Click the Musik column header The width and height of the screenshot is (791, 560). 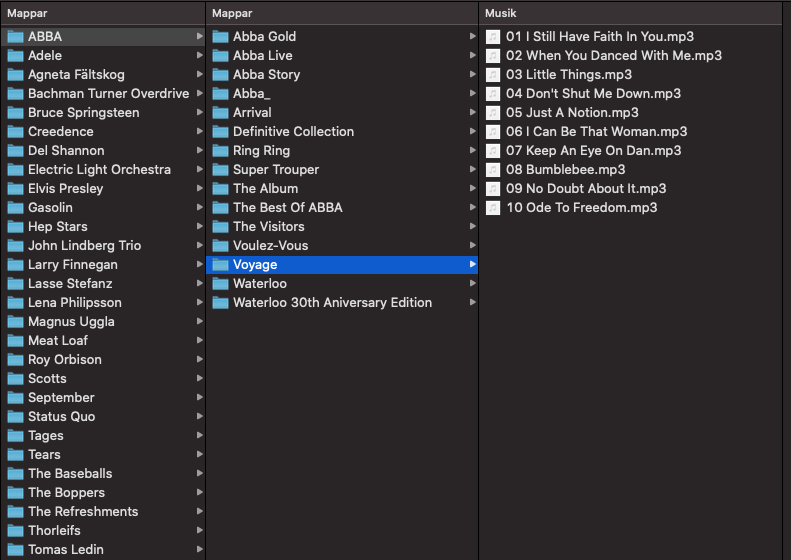[631, 13]
